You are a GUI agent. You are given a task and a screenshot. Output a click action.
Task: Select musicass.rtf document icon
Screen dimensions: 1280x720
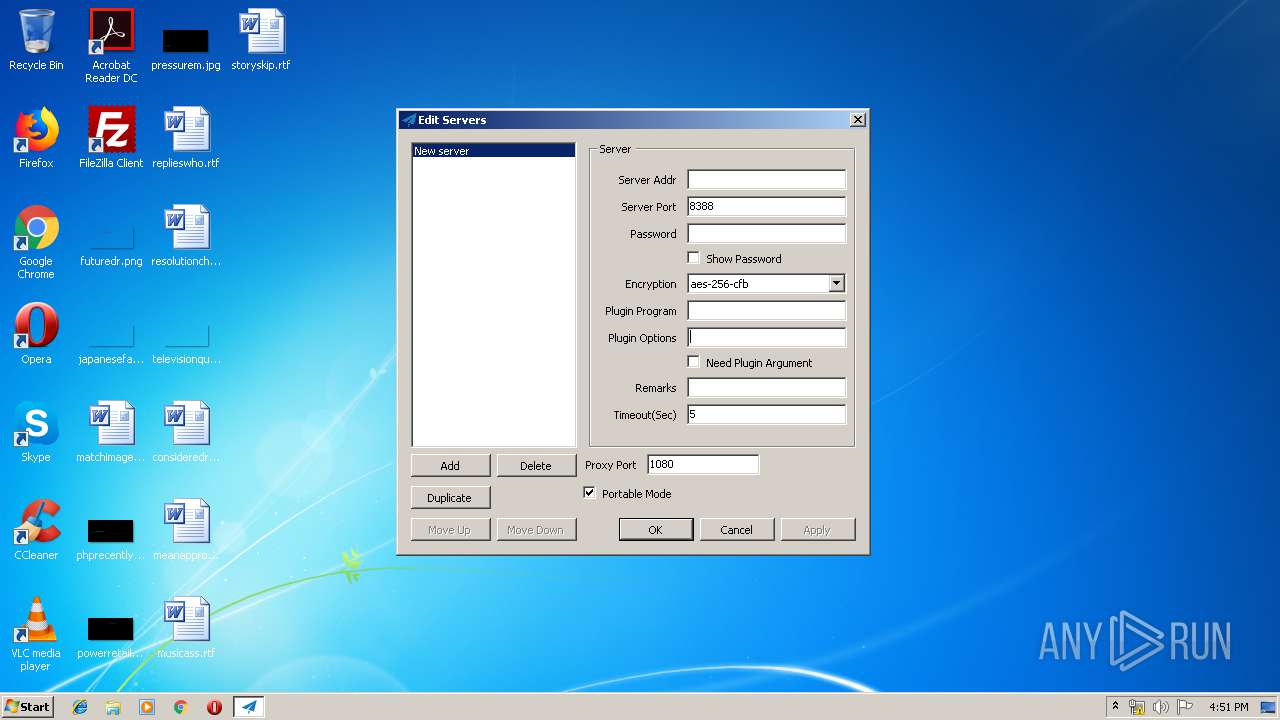(x=186, y=628)
